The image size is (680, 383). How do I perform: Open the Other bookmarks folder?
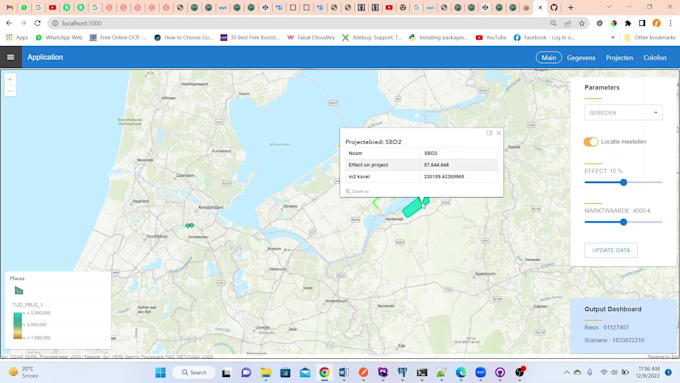click(649, 38)
